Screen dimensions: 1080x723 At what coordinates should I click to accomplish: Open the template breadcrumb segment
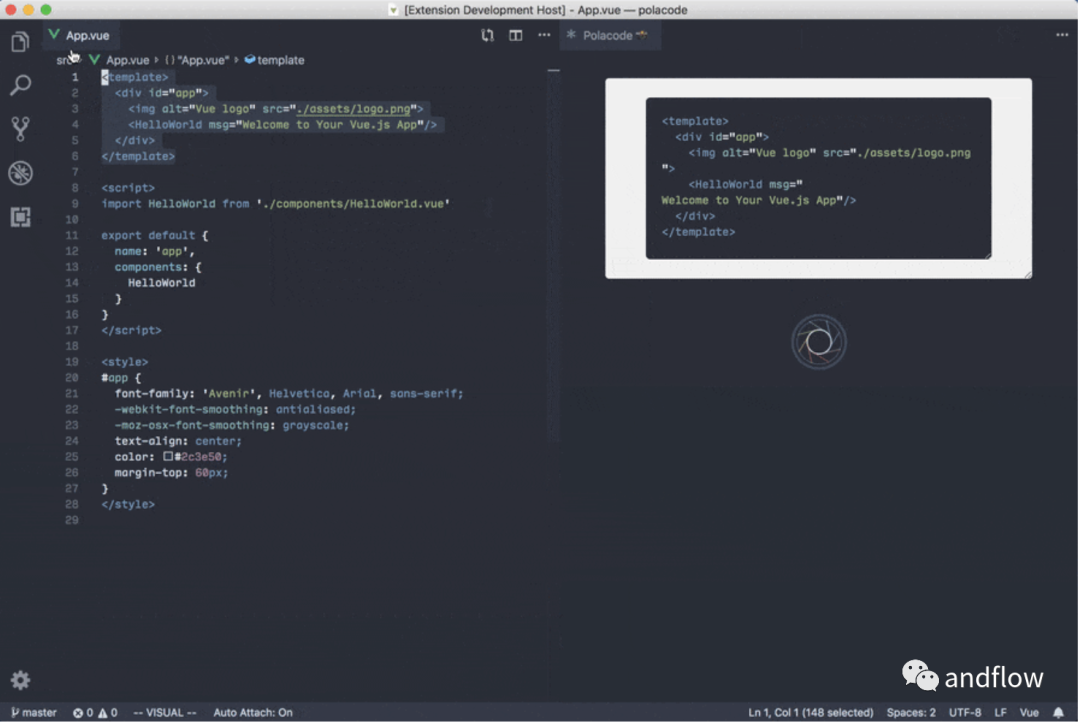pos(281,60)
